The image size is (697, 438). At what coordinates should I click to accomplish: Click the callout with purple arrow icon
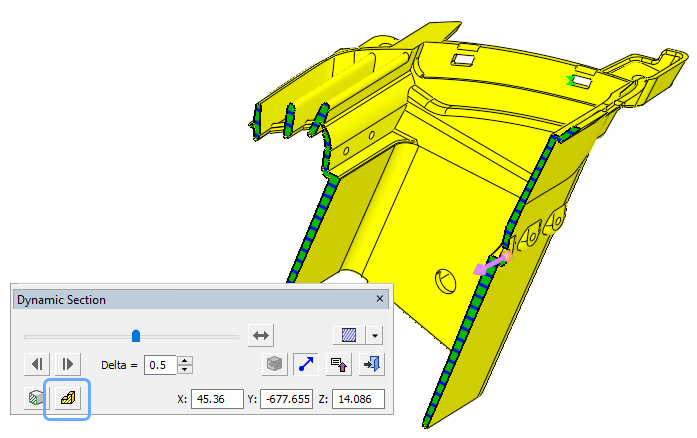pos(339,364)
